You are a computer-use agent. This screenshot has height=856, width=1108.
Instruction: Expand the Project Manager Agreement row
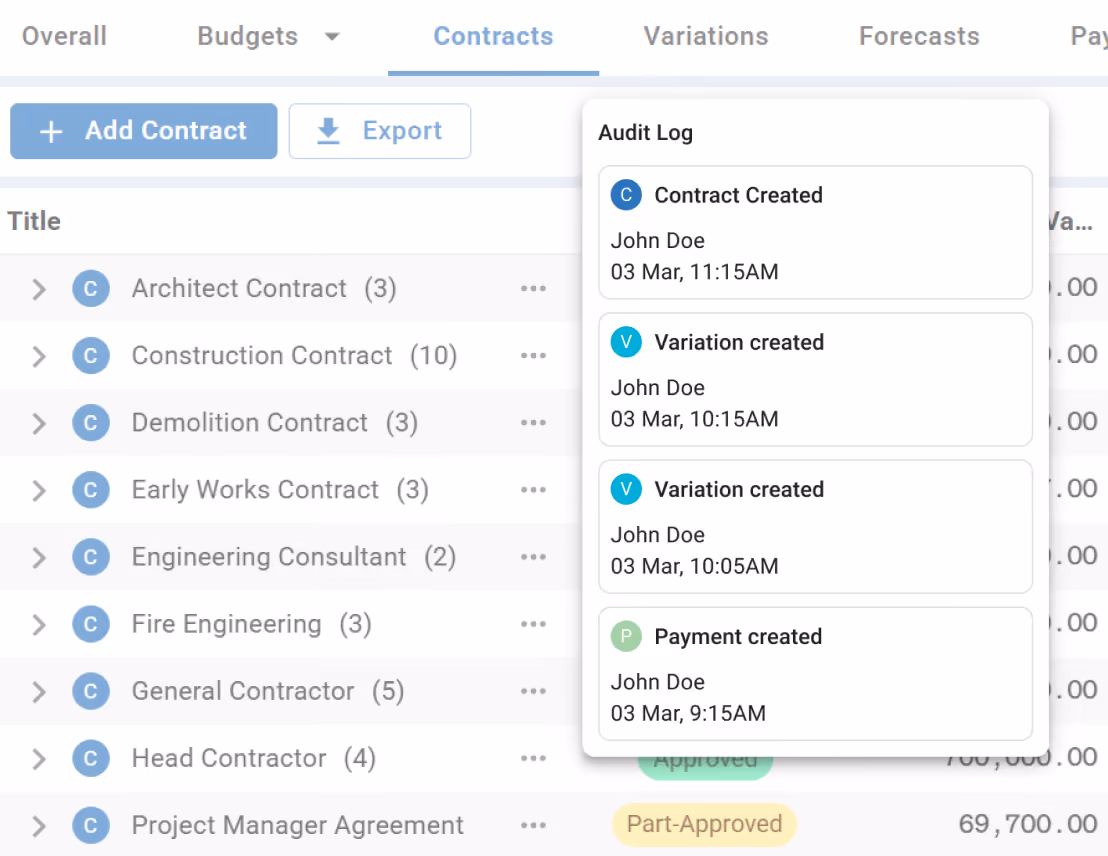39,826
